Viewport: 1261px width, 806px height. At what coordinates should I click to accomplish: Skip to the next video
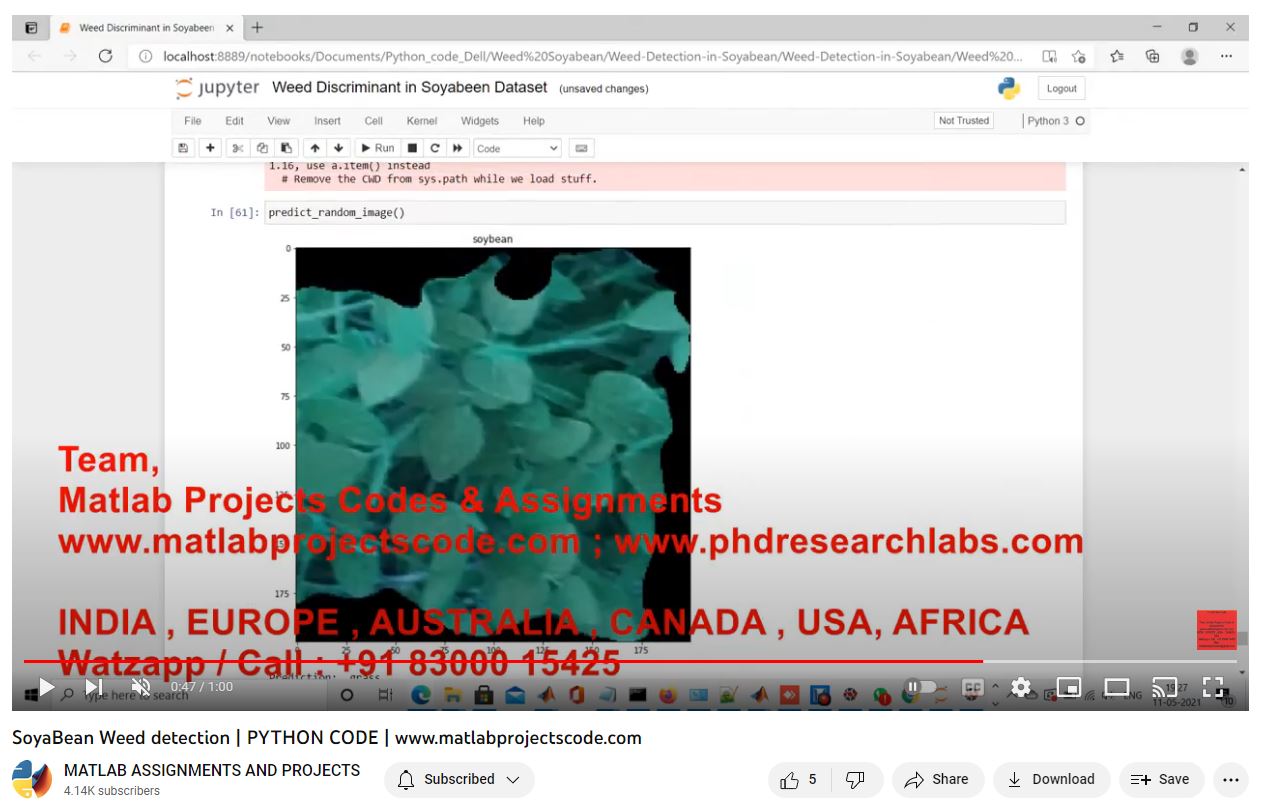pos(93,687)
